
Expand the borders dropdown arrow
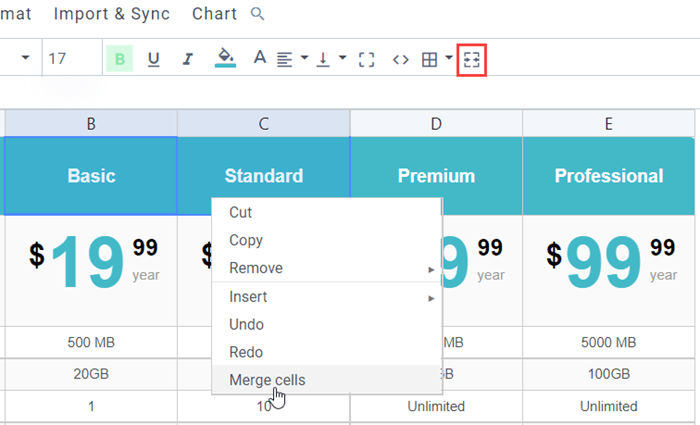449,59
